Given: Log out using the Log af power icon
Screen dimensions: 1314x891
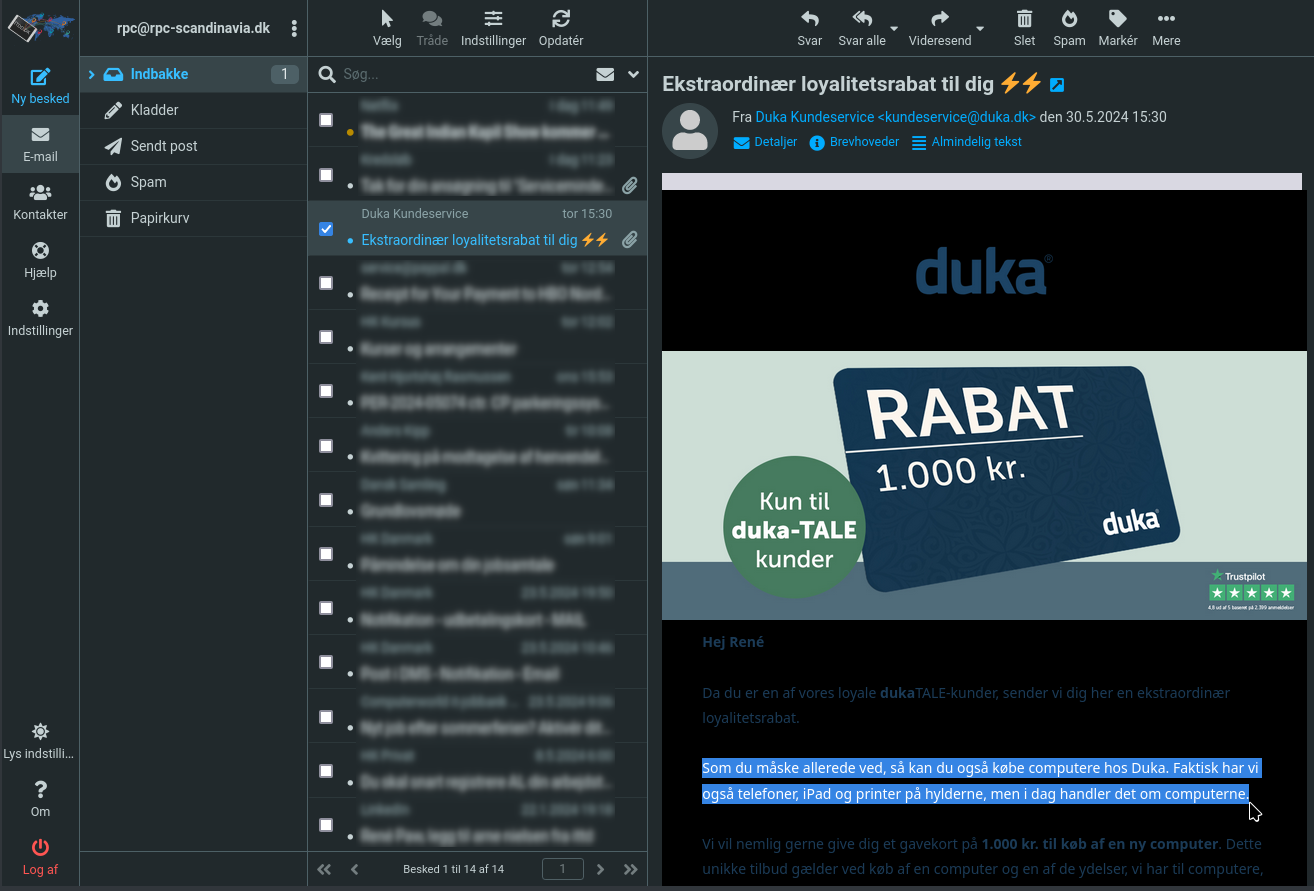Looking at the screenshot, I should tap(40, 857).
